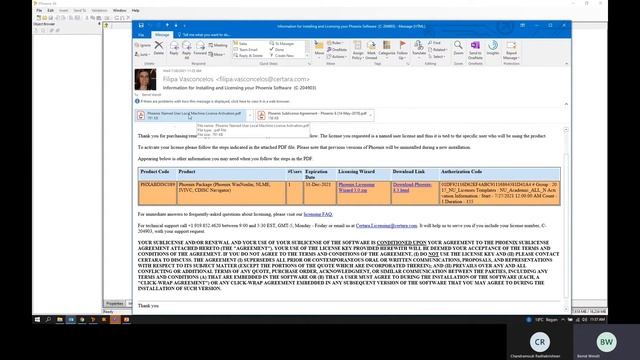Click Save icon in Outlook quick access toolbar
The width and height of the screenshot is (640, 360).
tap(141, 26)
